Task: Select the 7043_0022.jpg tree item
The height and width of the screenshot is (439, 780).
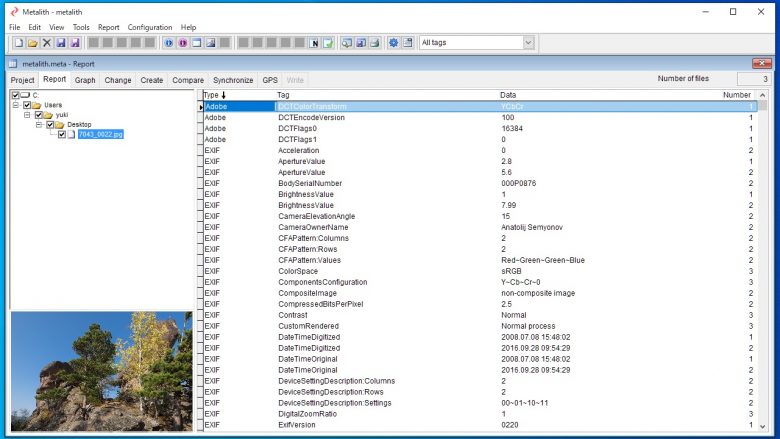Action: tap(100, 134)
